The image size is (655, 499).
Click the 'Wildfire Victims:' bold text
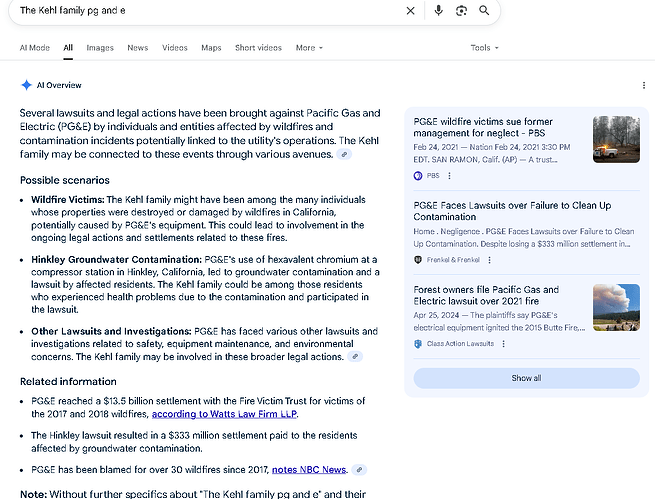pos(68,200)
